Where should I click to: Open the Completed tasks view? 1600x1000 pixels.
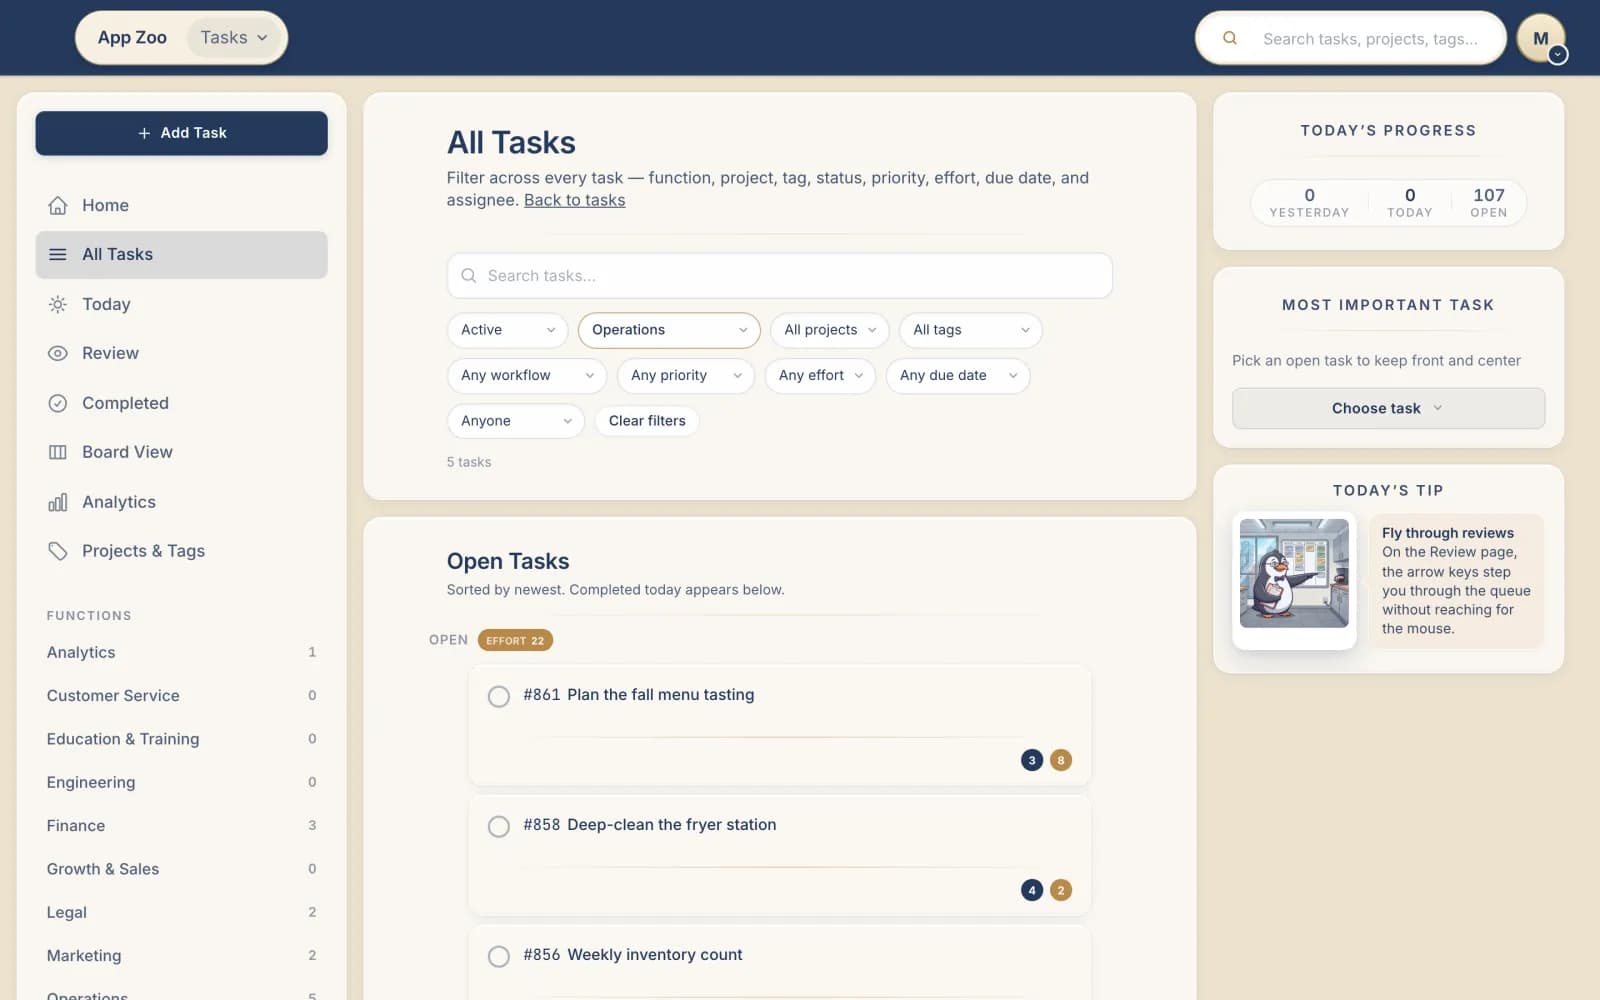coord(181,403)
